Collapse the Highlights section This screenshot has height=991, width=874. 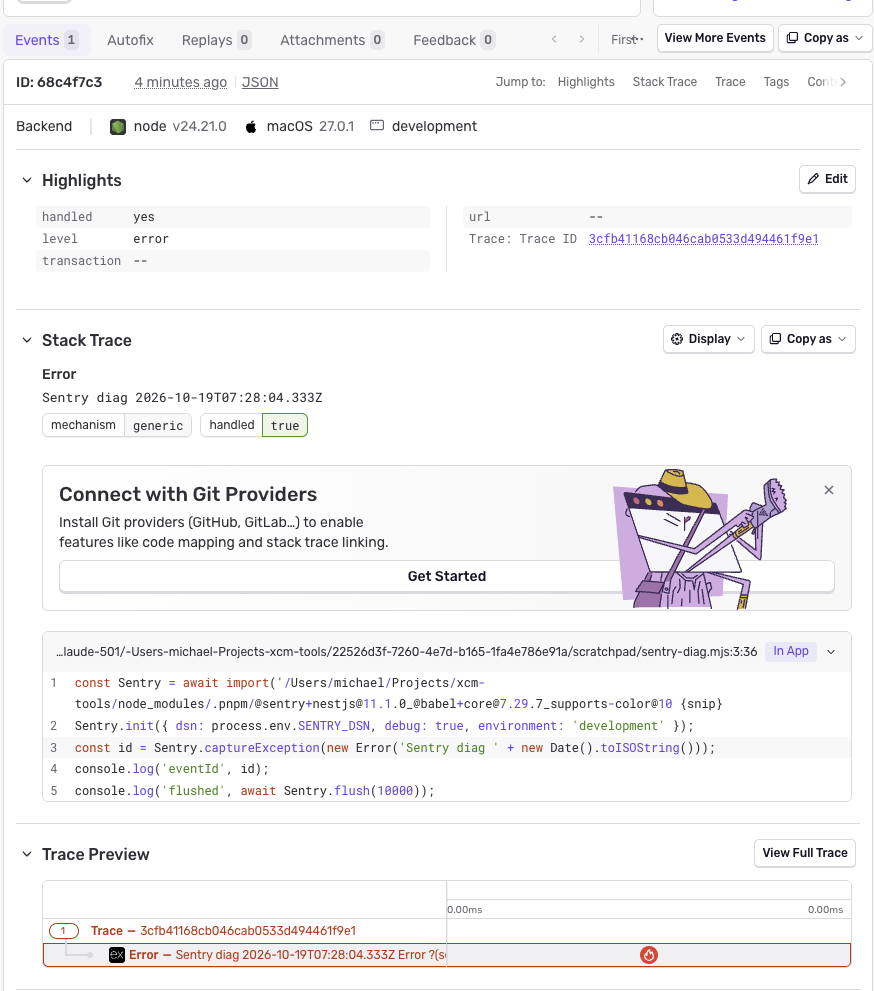click(x=27, y=180)
